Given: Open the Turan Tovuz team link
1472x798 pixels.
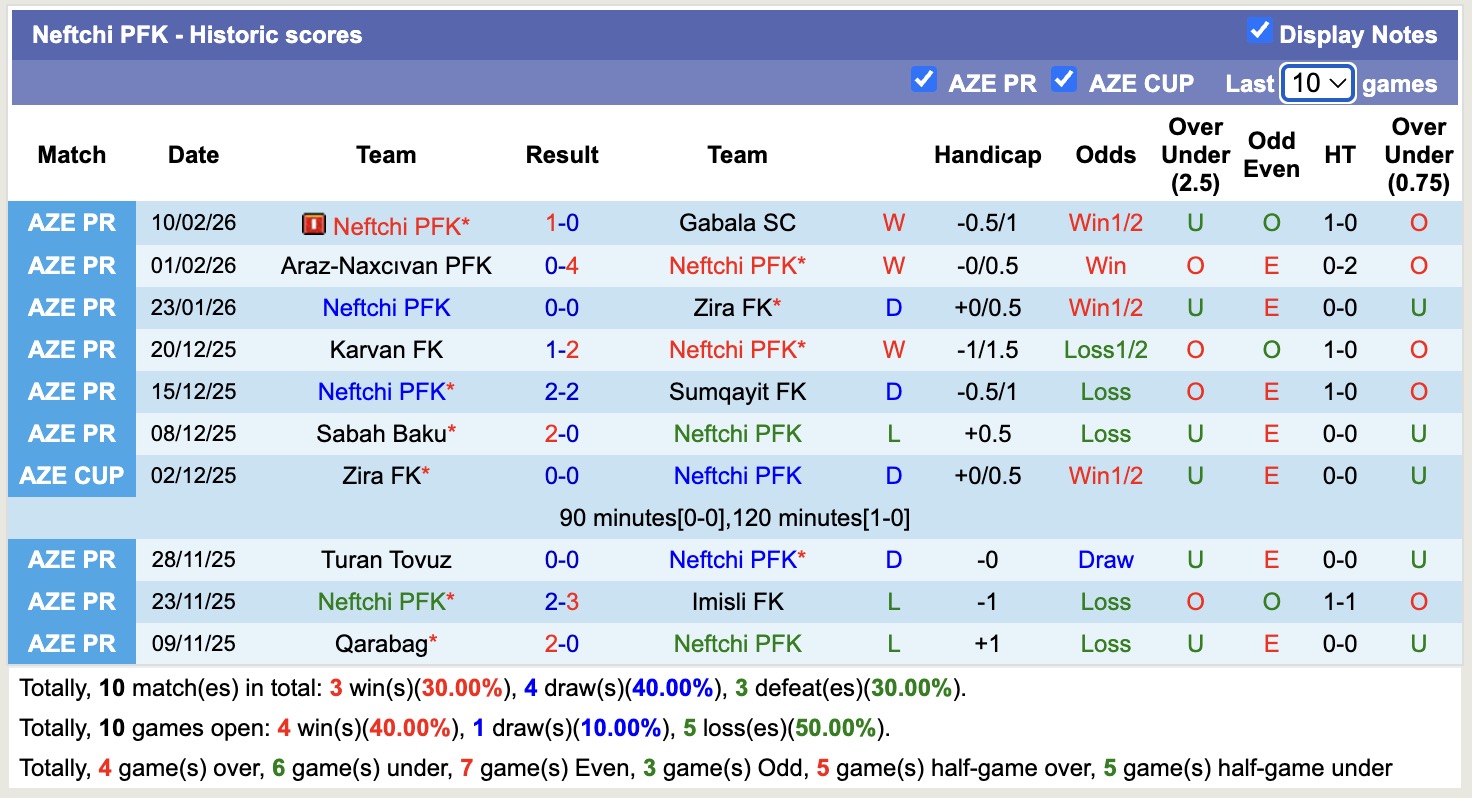Looking at the screenshot, I should [386, 560].
